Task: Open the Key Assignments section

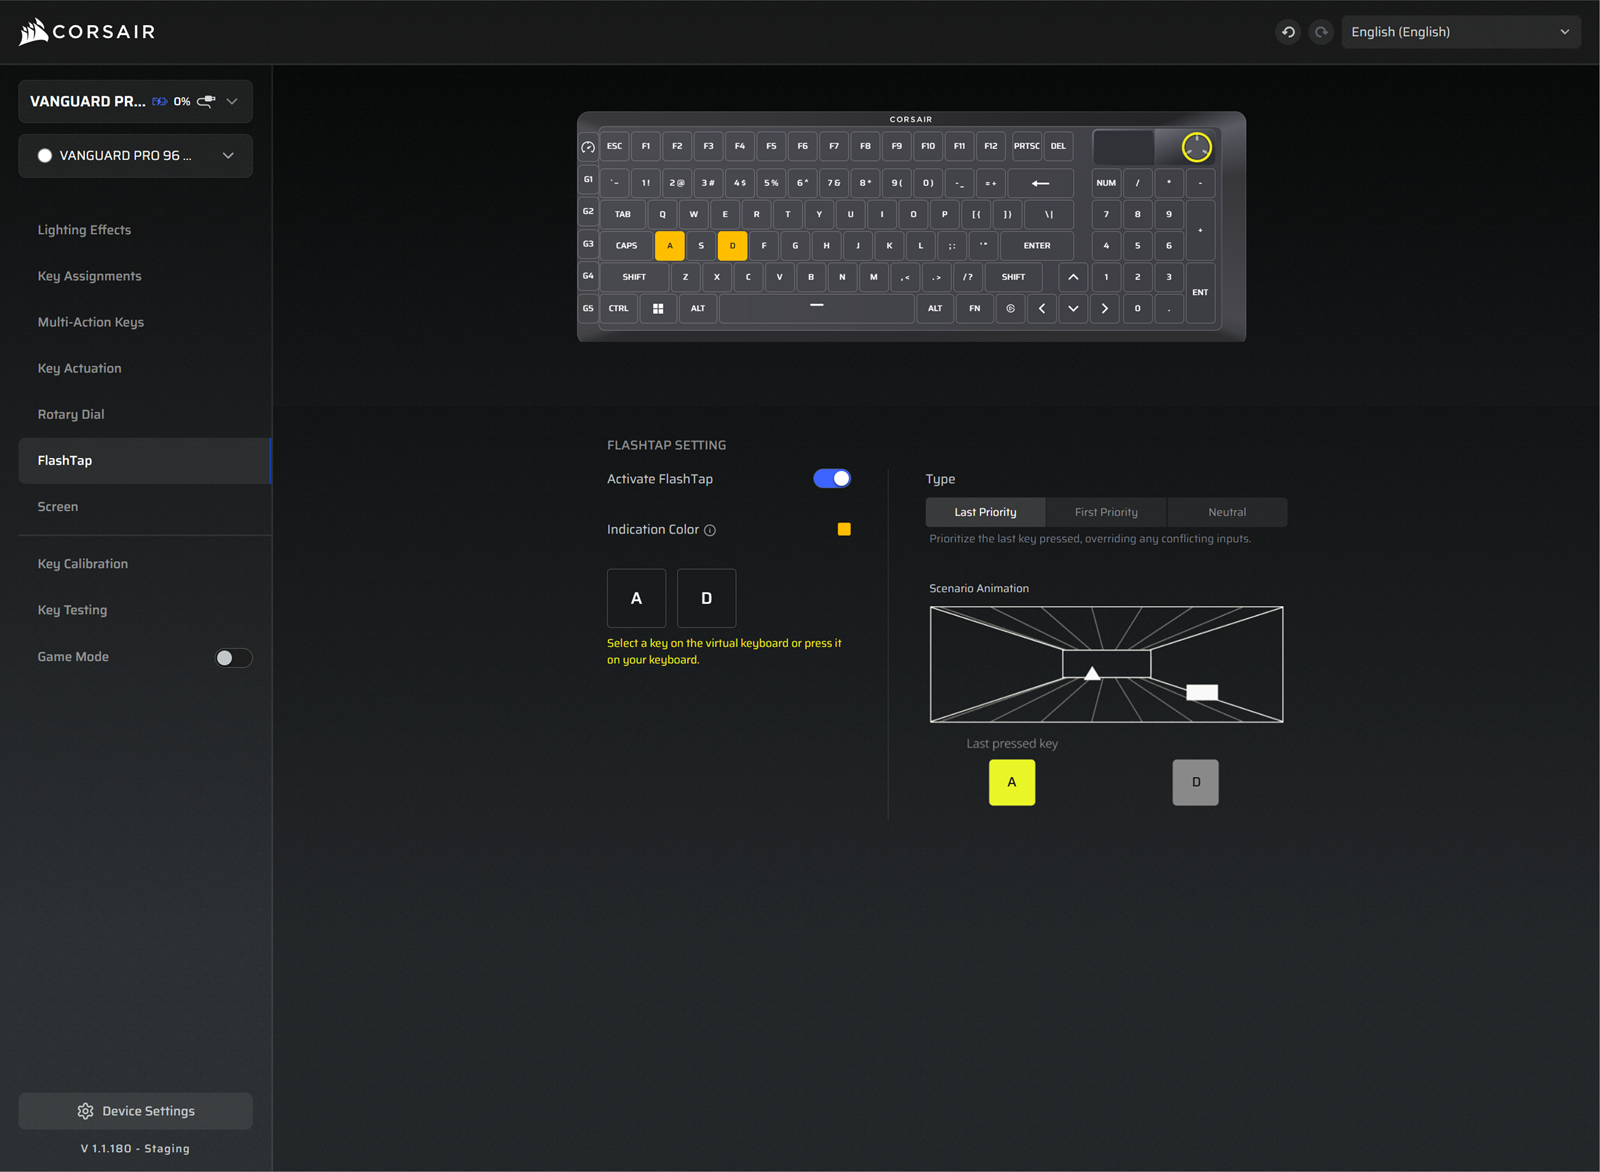Action: point(90,276)
